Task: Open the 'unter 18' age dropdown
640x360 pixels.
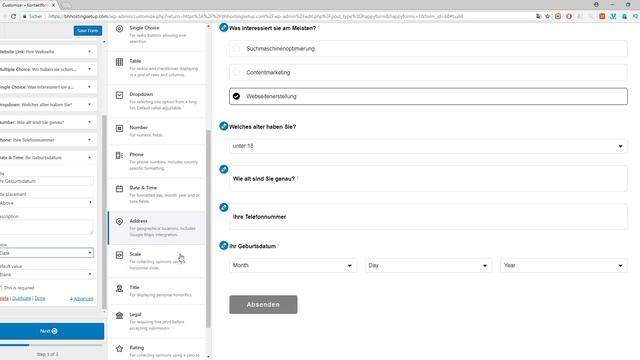Action: [428, 146]
